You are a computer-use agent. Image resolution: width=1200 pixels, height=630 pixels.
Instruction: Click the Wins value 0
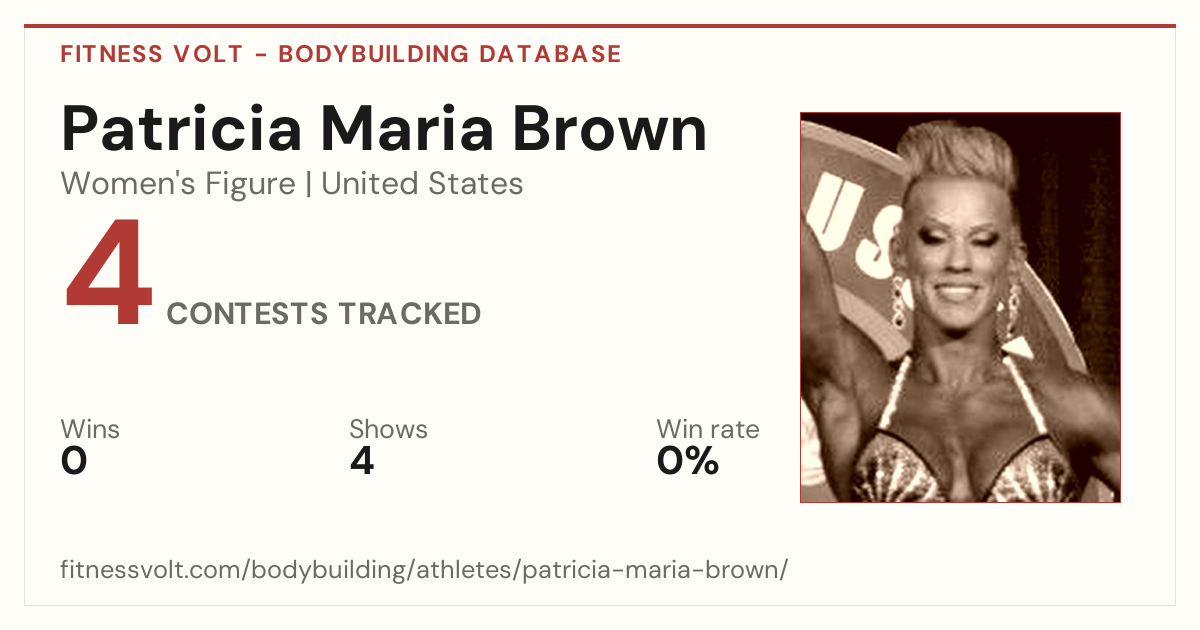click(74, 461)
